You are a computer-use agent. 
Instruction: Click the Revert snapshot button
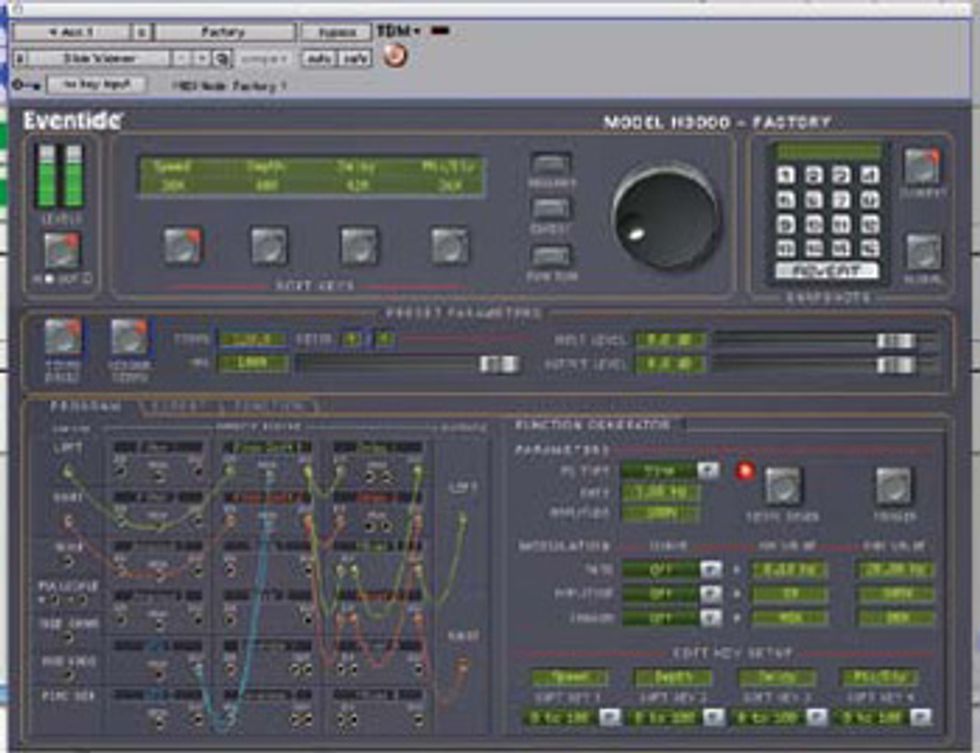coord(828,272)
